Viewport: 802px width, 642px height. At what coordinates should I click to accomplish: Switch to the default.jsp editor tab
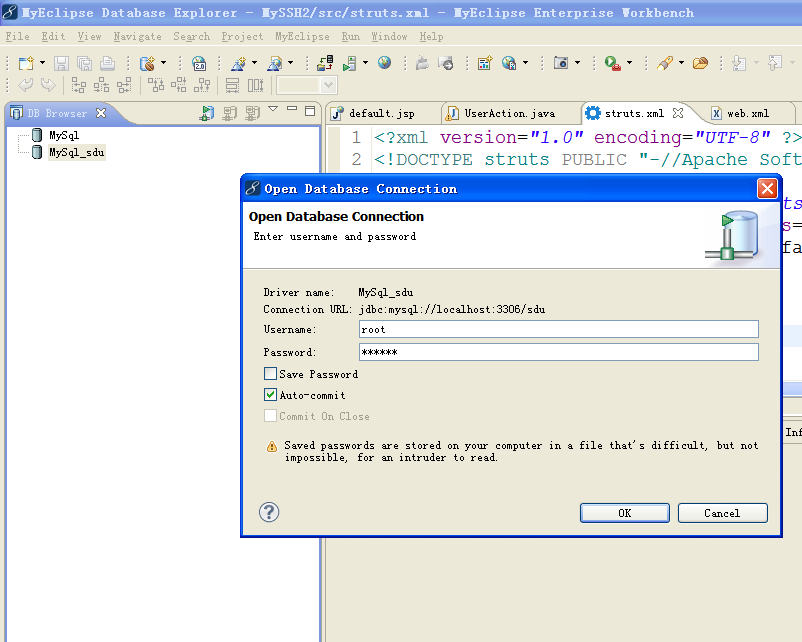point(382,114)
